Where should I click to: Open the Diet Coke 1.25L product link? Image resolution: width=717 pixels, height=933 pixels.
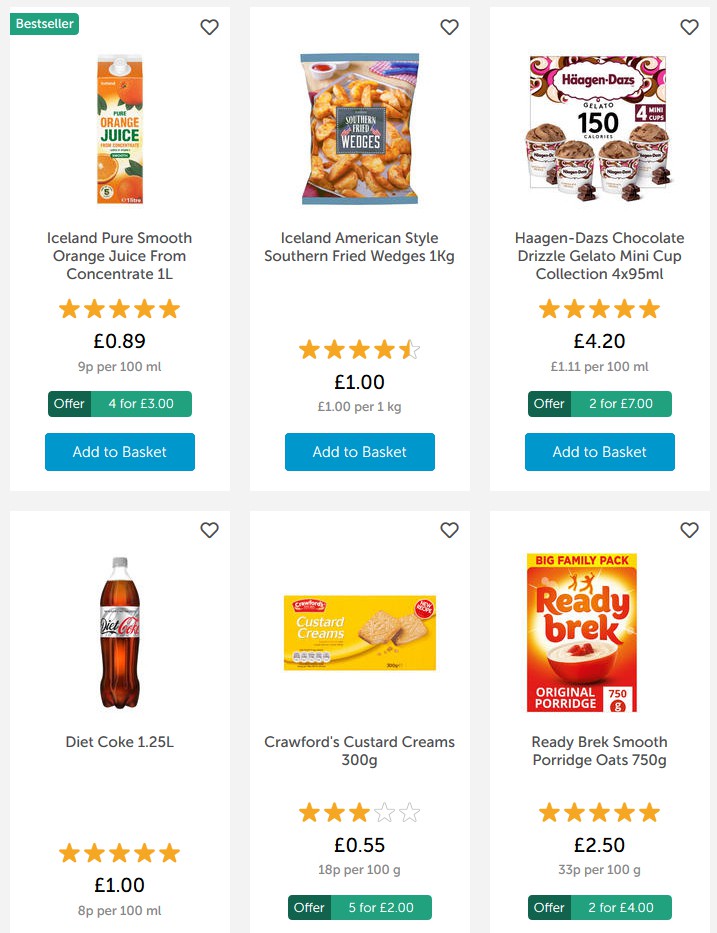coord(119,742)
